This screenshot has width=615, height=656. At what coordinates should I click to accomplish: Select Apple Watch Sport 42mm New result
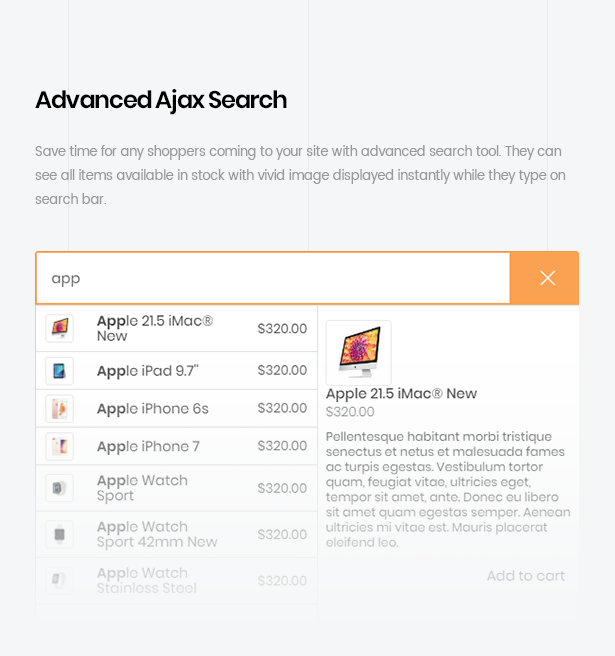(x=157, y=534)
